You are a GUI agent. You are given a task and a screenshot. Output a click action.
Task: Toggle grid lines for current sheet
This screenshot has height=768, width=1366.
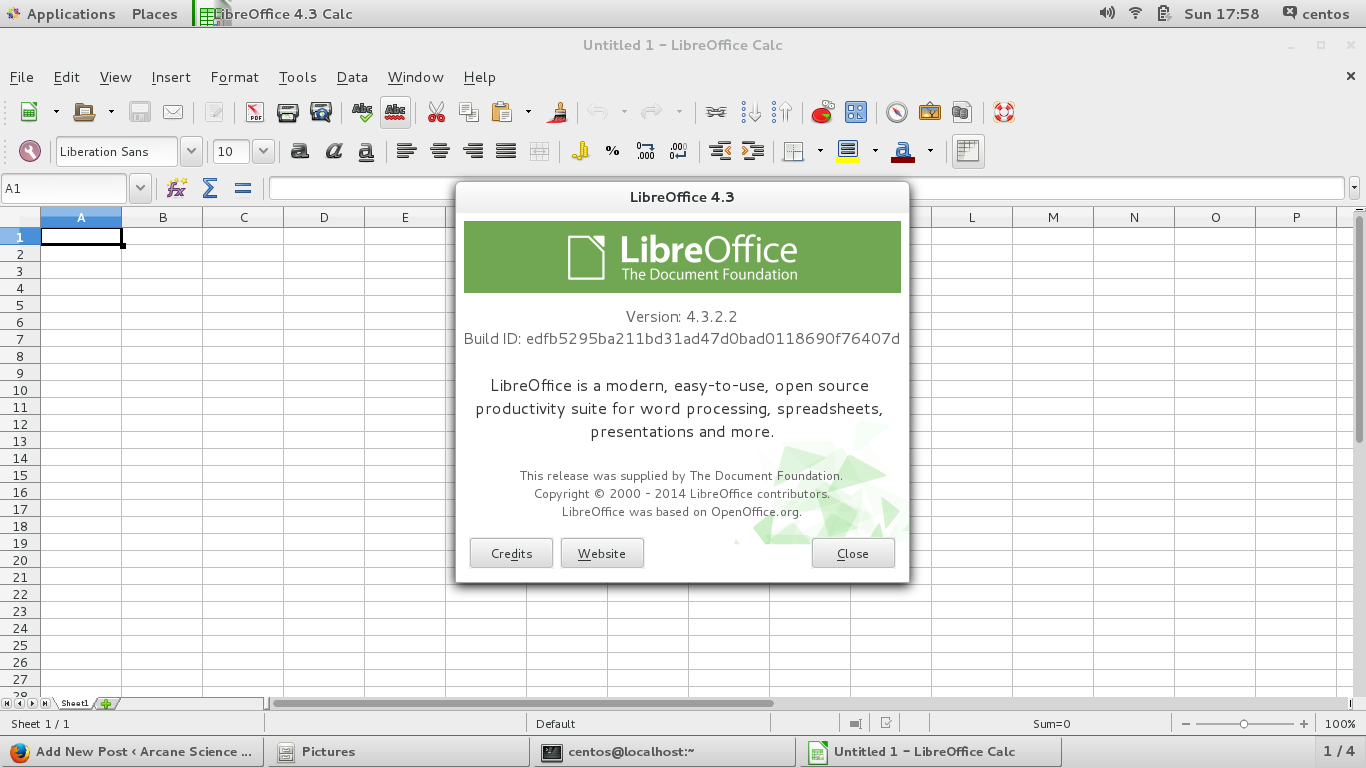[967, 151]
